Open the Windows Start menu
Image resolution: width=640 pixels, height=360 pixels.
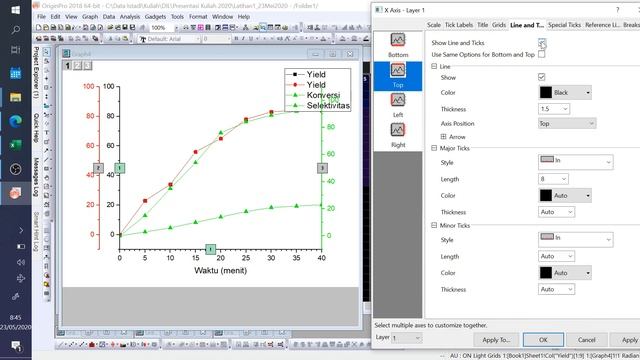[16, 10]
